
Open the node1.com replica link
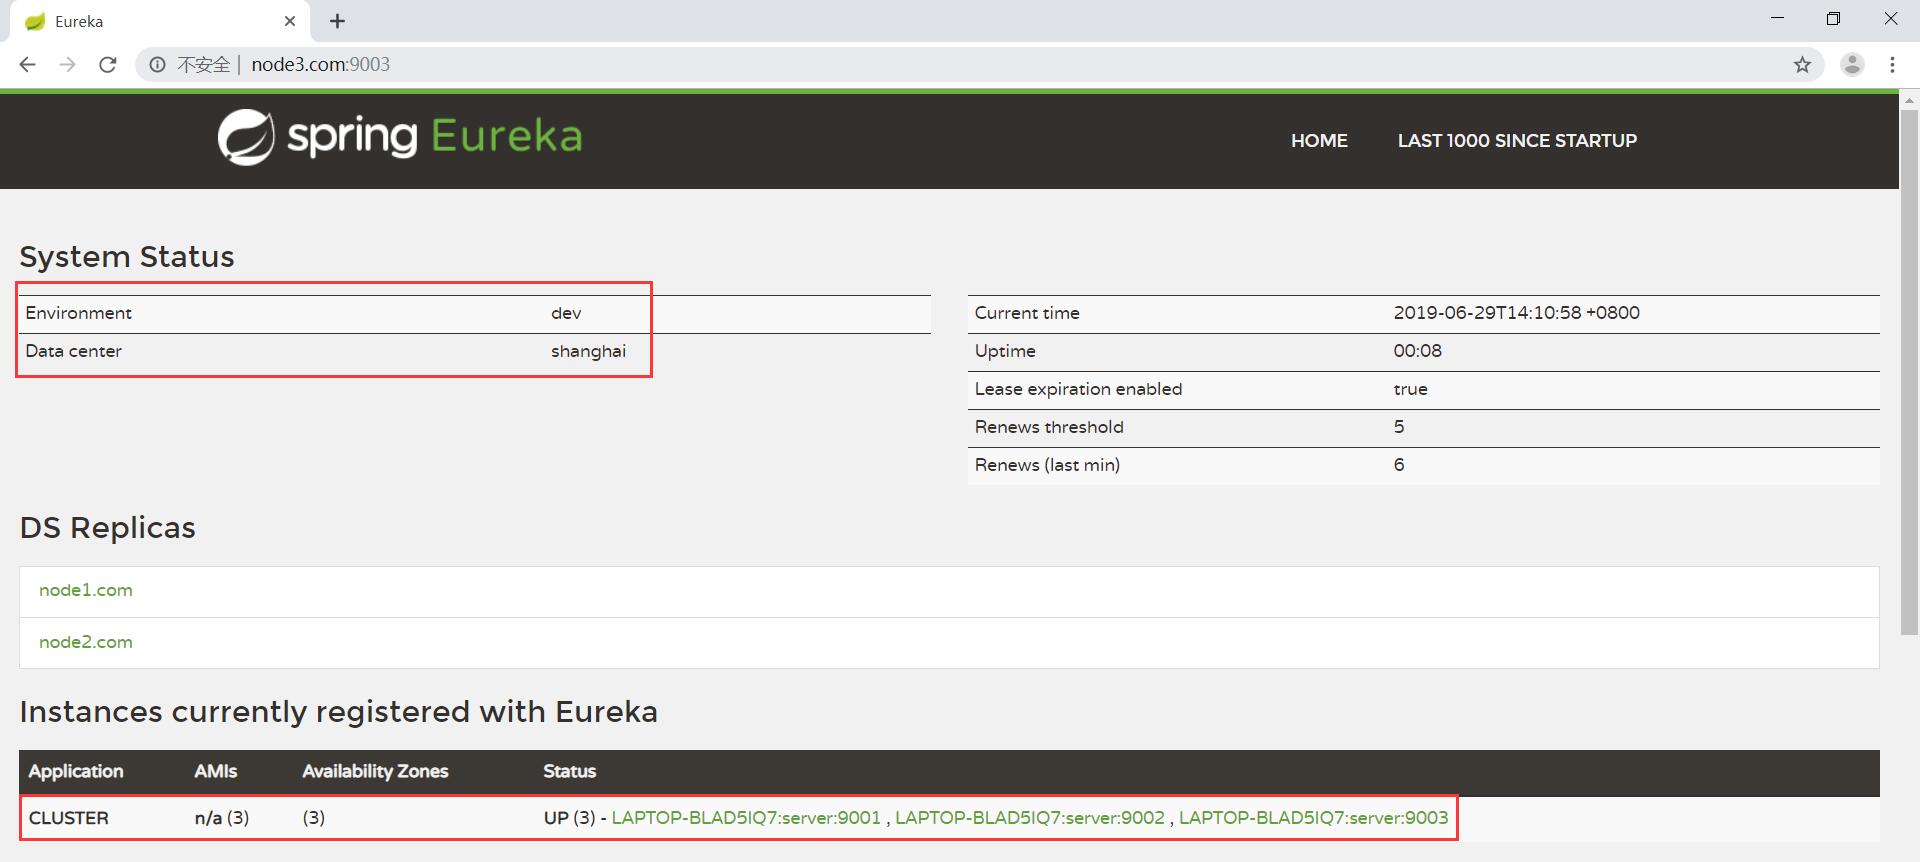(x=86, y=590)
